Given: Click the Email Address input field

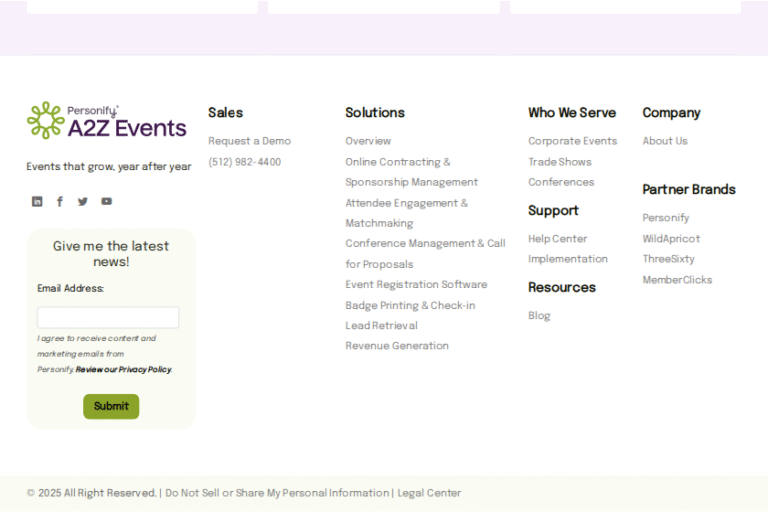Looking at the screenshot, I should 108,318.
